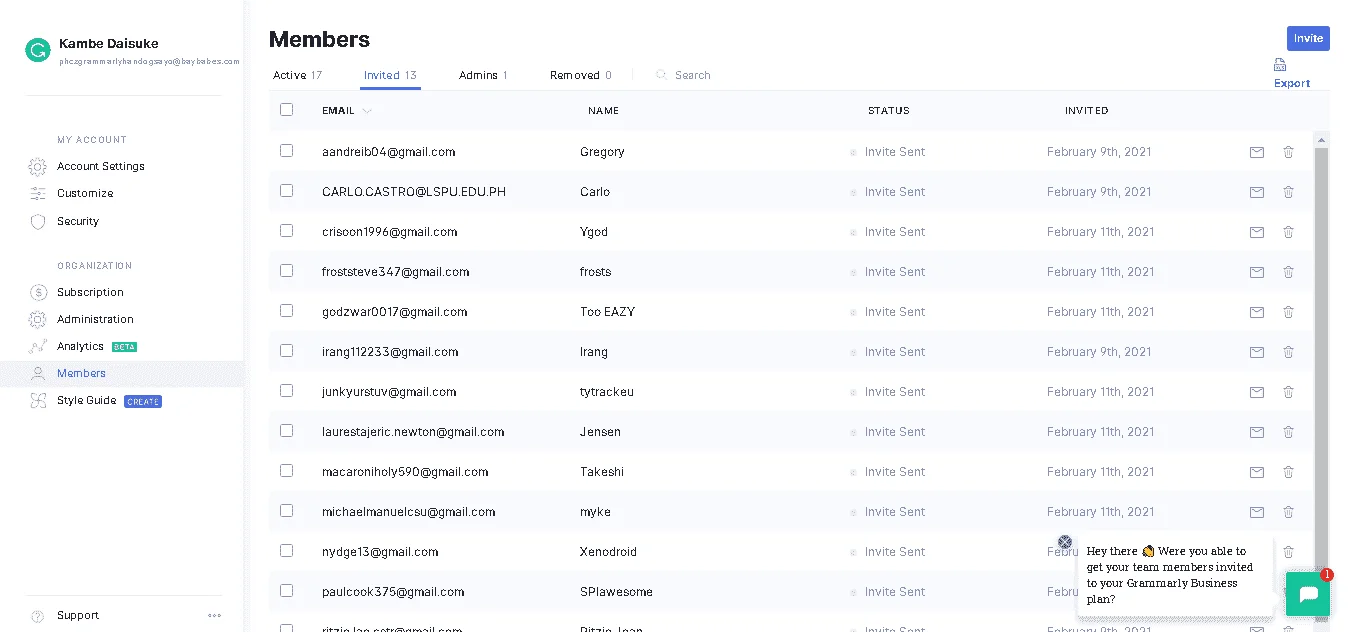The image size is (1354, 632).
Task: Click the Grammarly logo icon
Action: click(x=38, y=50)
